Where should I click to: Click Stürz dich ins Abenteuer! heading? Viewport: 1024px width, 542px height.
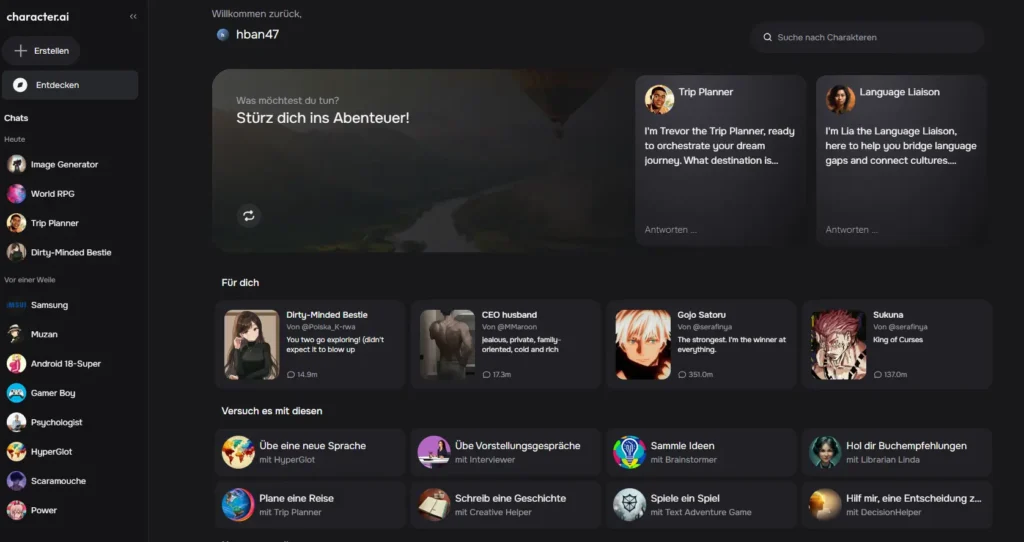coord(323,118)
